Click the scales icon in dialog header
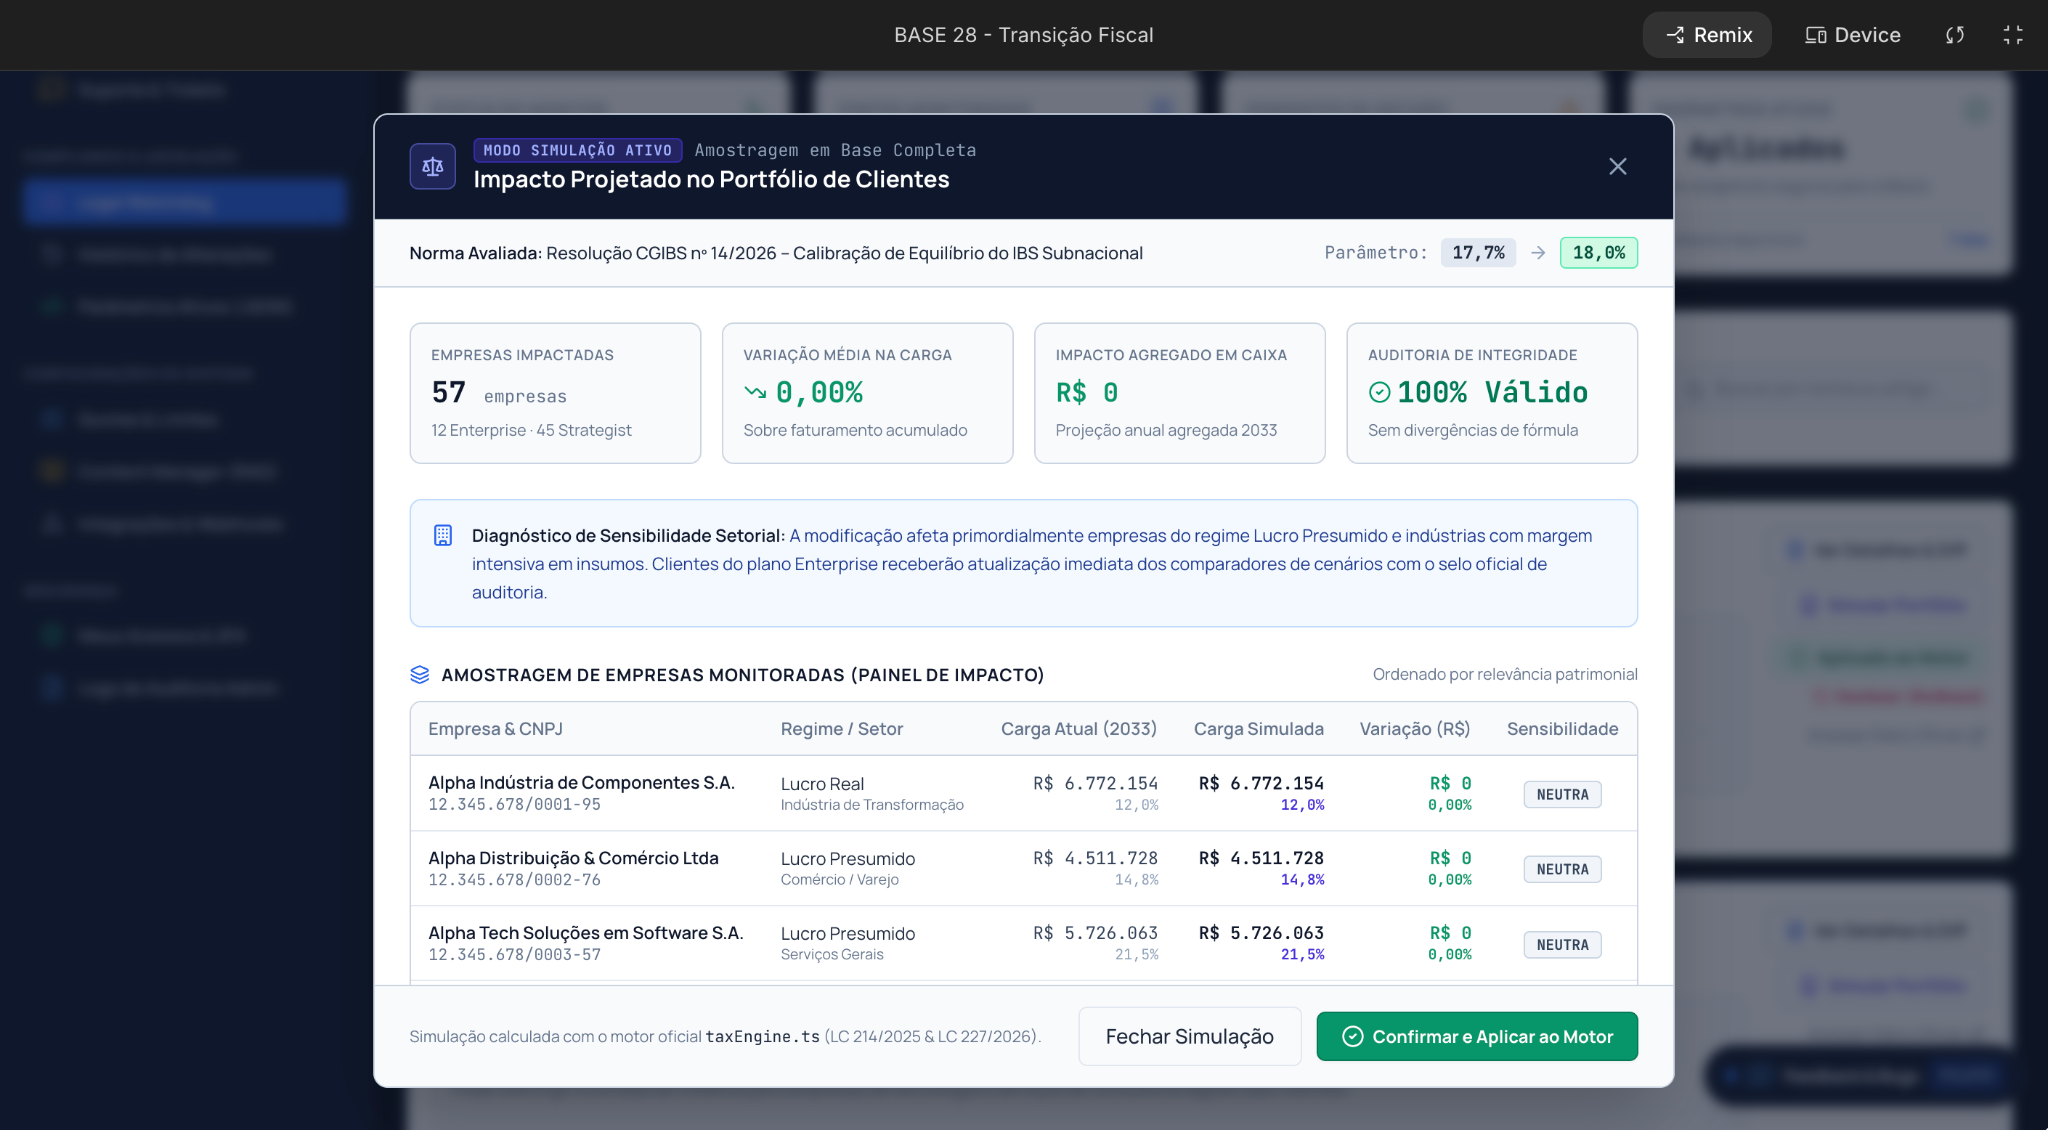 432,166
